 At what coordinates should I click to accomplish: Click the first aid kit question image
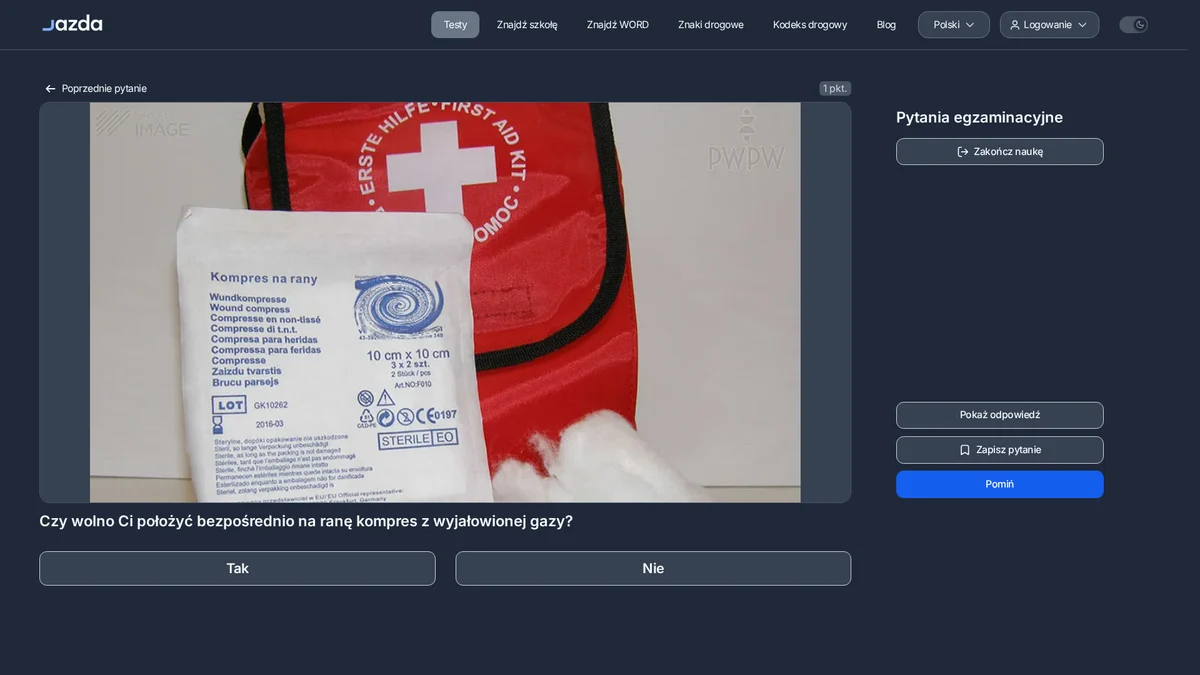coord(445,302)
